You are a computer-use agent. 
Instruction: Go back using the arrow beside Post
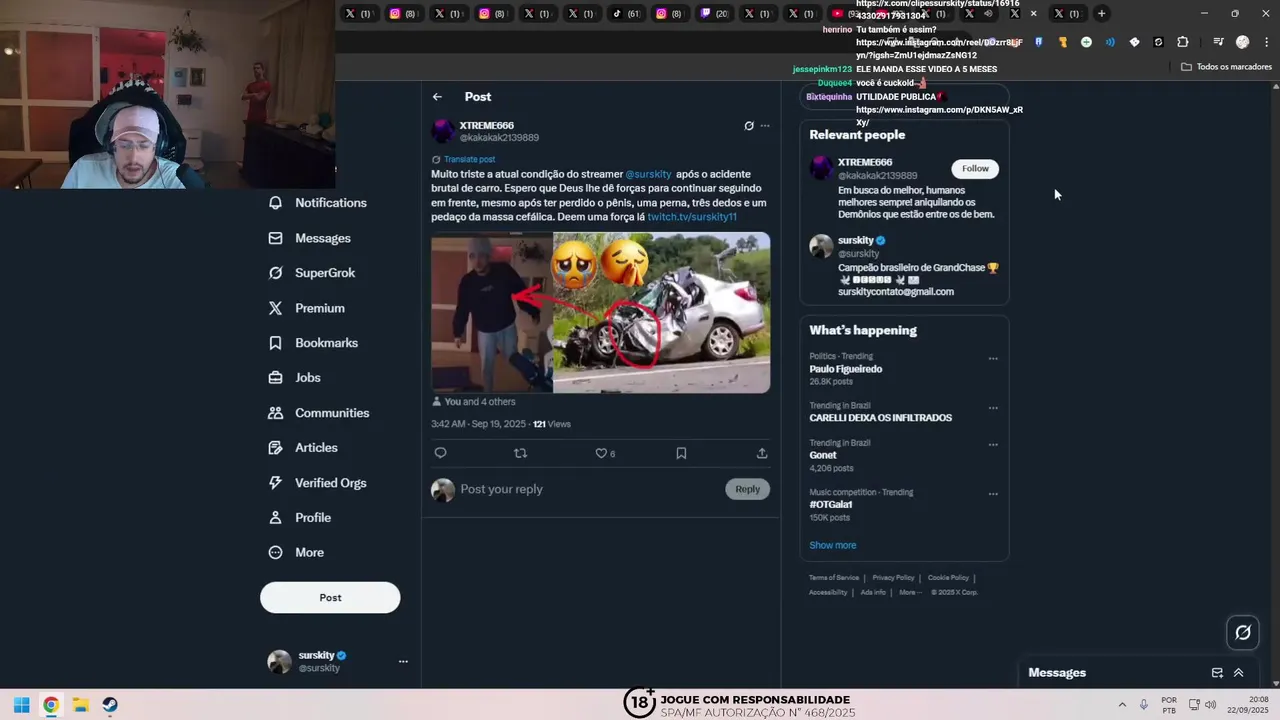coord(437,97)
